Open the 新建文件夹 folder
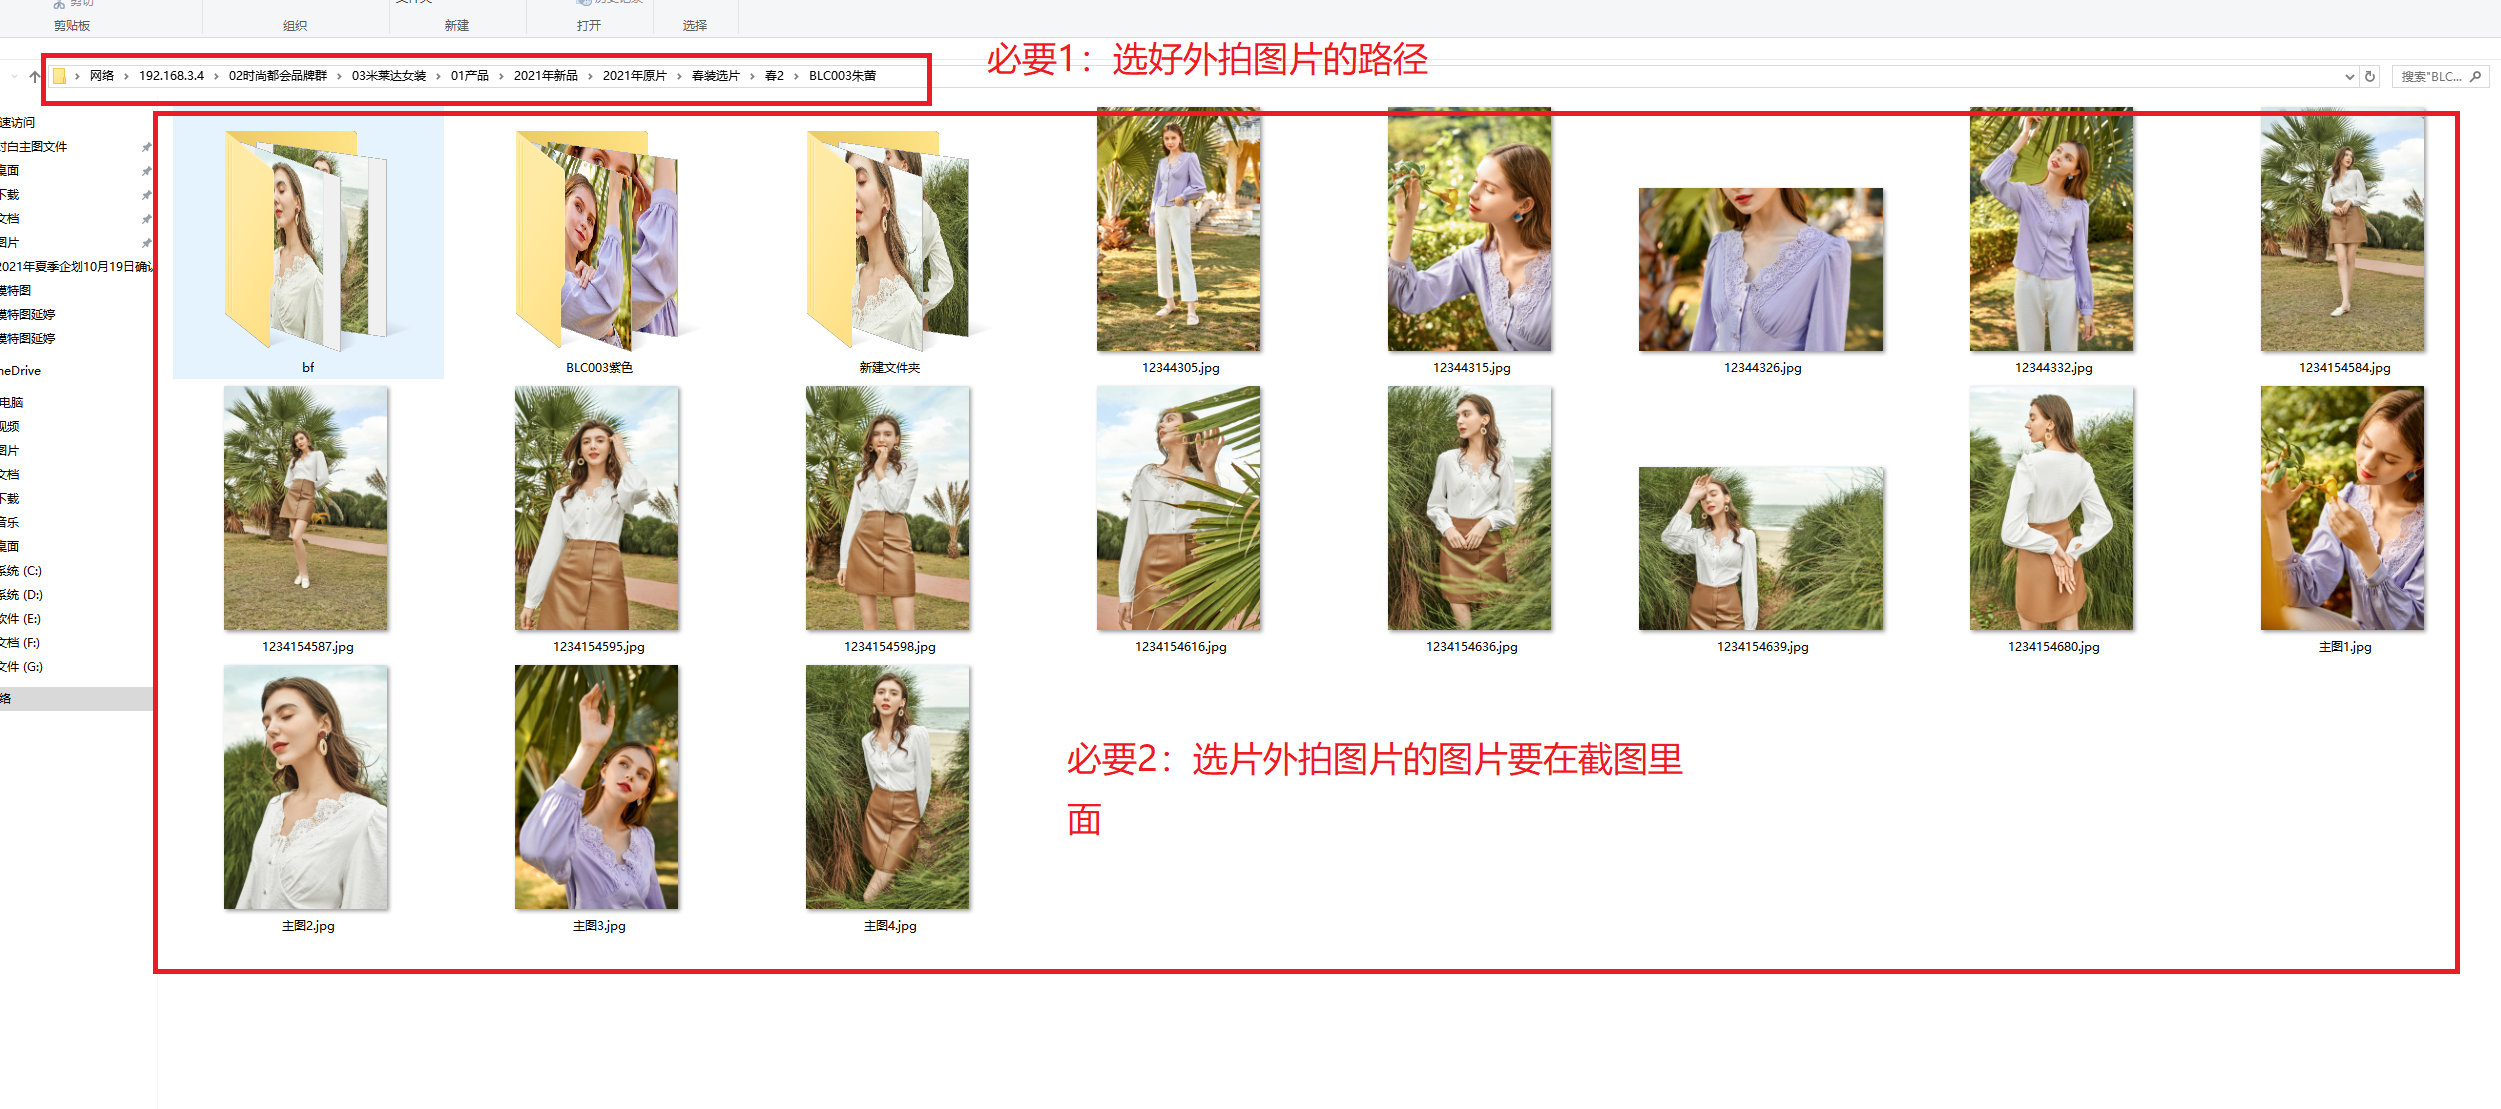Screen dimensions: 2501x1109 click(889, 245)
